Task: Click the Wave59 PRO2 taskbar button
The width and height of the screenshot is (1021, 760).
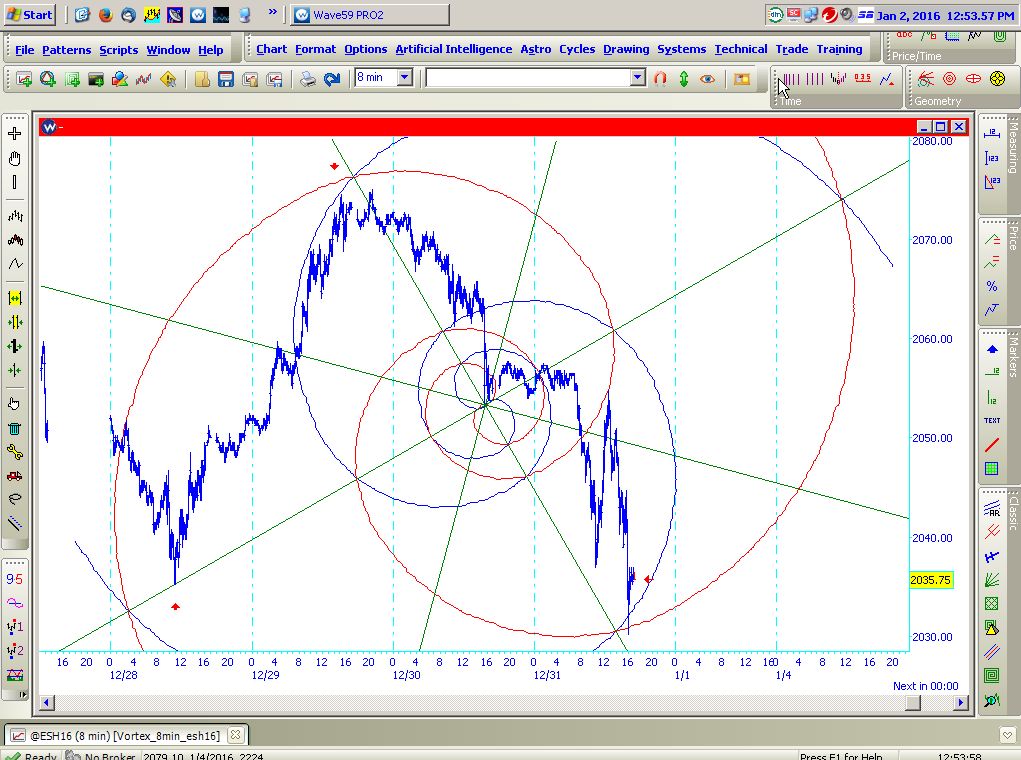Action: point(370,14)
